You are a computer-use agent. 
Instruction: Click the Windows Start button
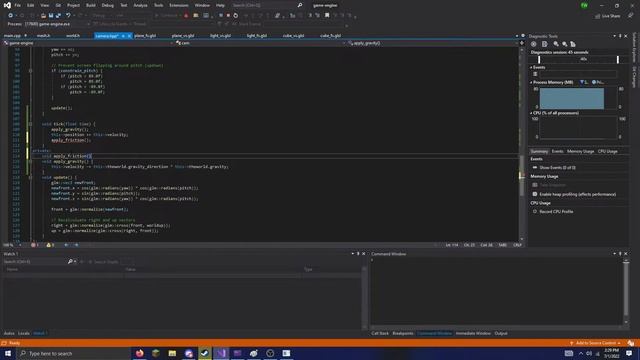(8, 353)
